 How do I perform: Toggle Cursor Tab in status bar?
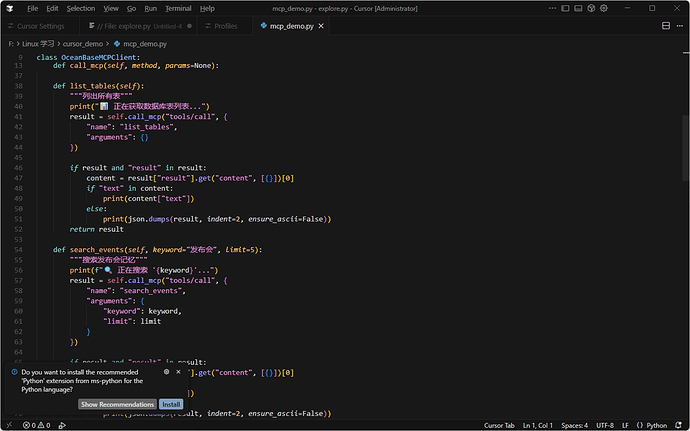click(501, 425)
